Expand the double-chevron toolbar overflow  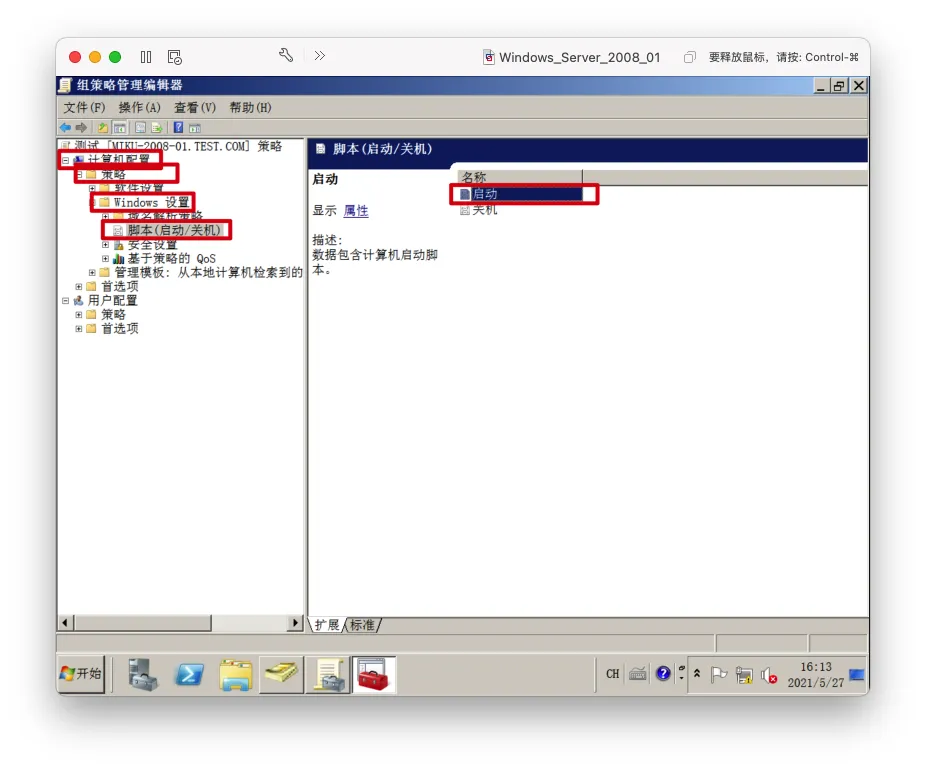tap(319, 56)
